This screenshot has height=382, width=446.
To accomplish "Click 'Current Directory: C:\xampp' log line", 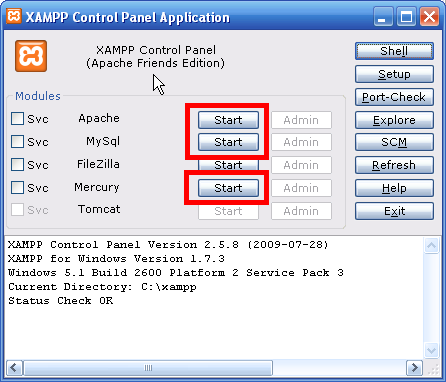I will [102, 287].
